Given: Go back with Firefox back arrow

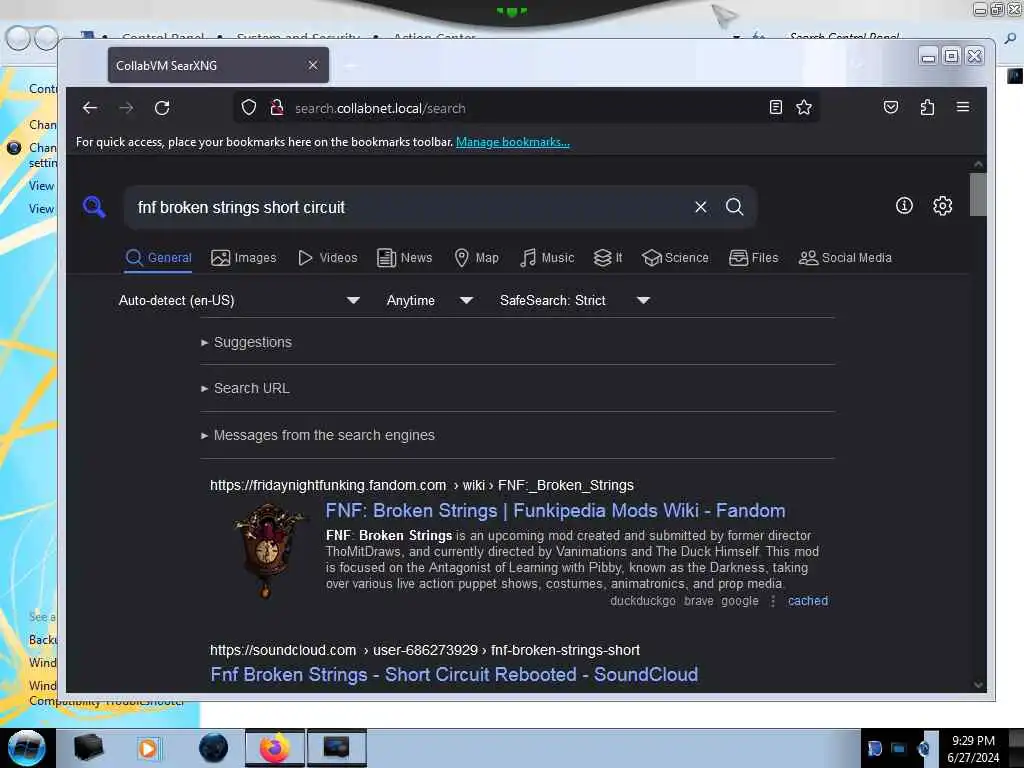Looking at the screenshot, I should coord(90,108).
